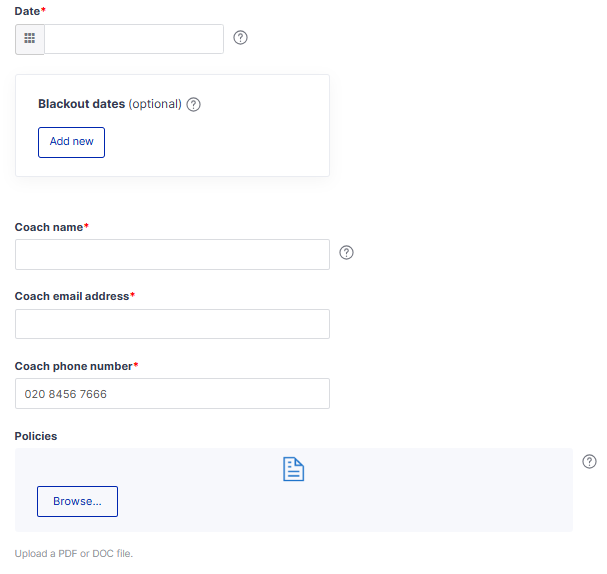The height and width of the screenshot is (574, 607).
Task: Select the Coach email address field
Action: tap(172, 324)
